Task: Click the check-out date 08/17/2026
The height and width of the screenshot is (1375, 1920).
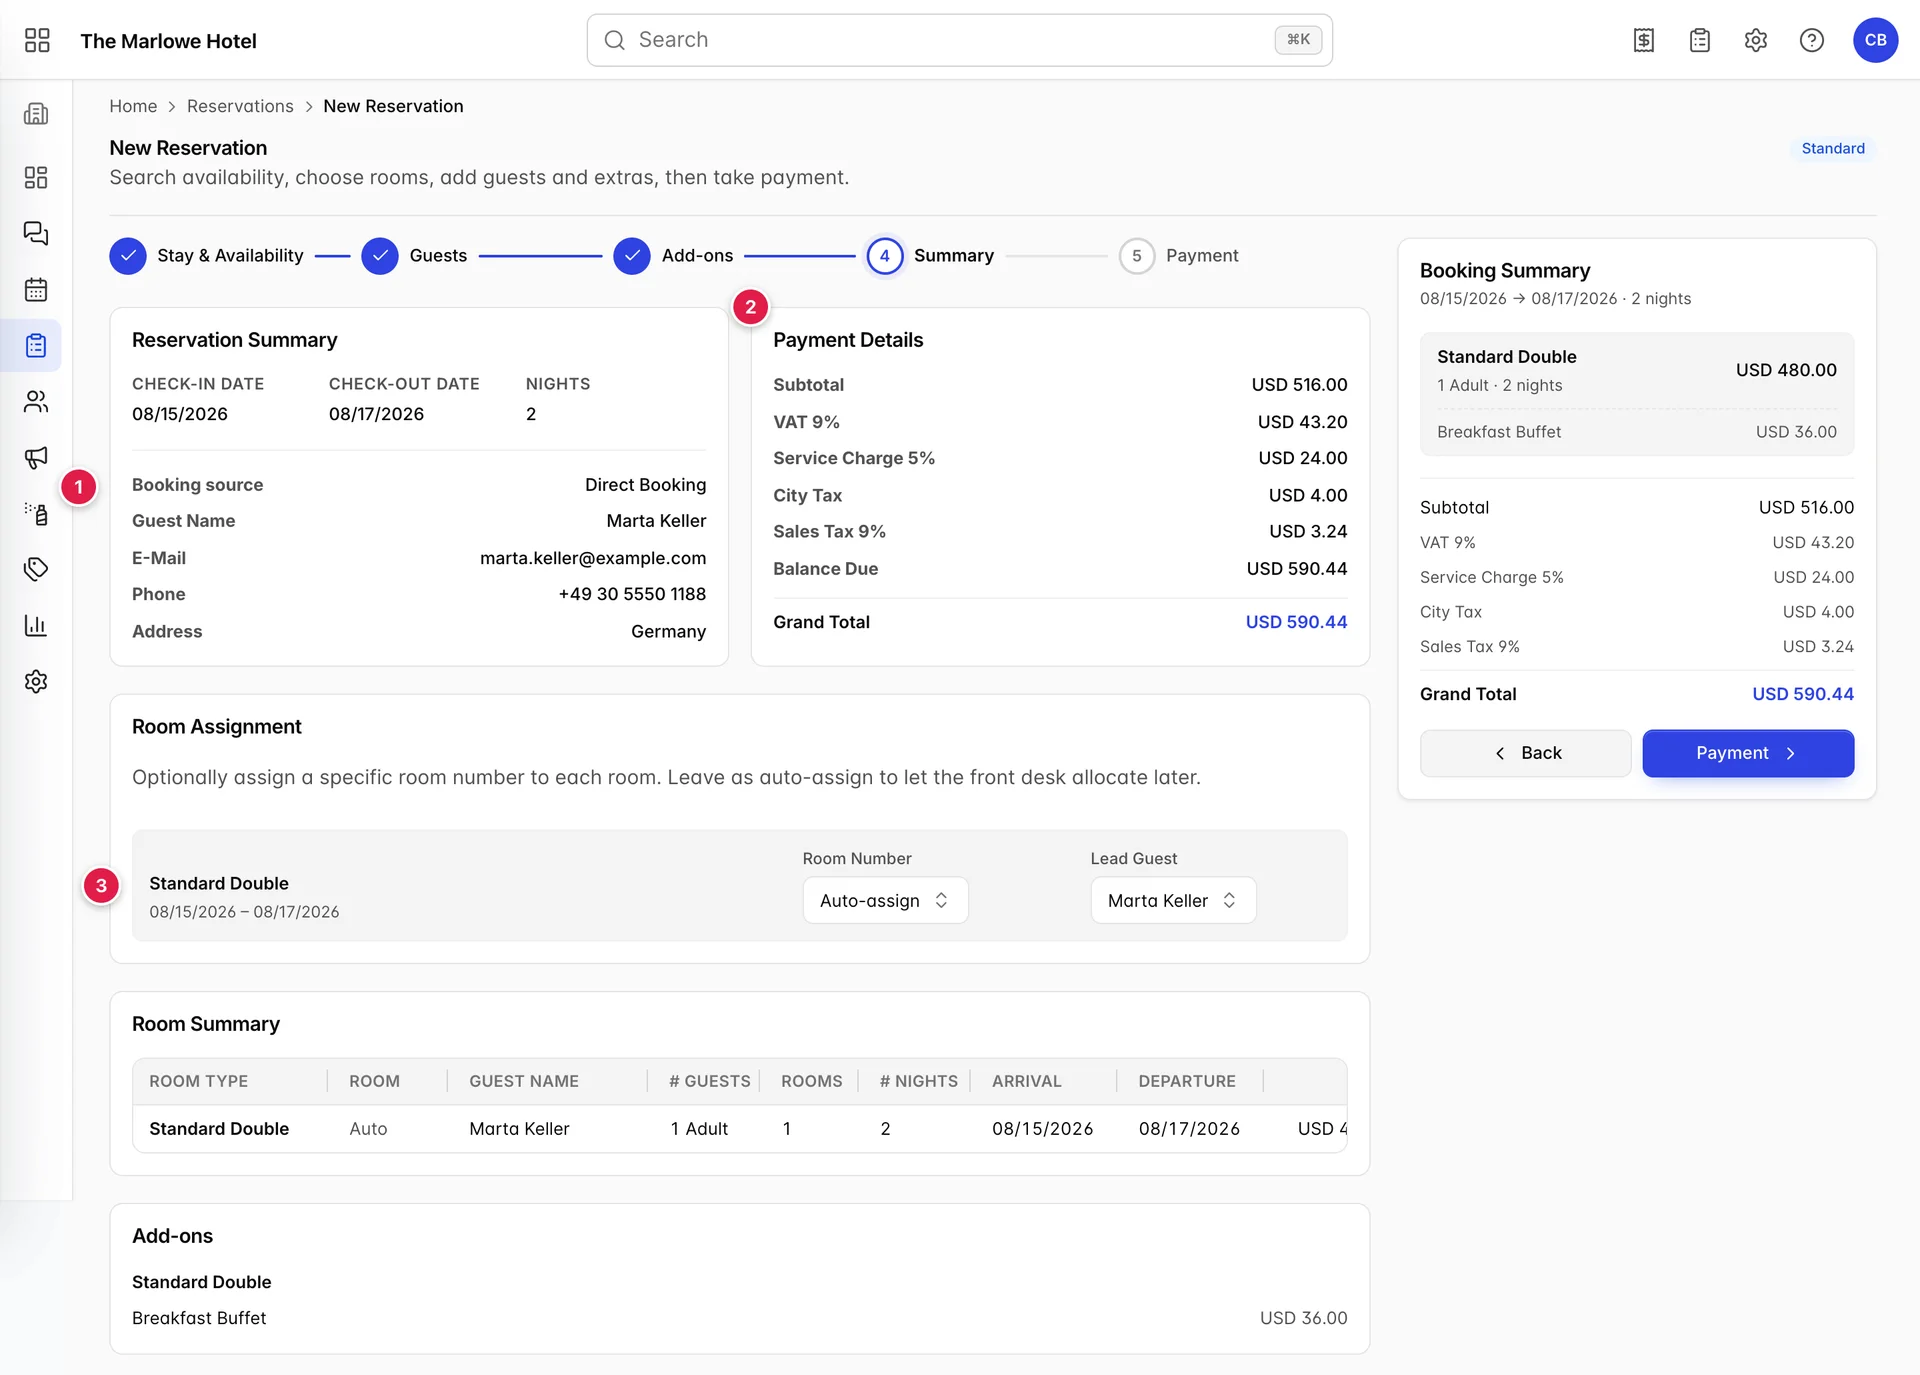Action: pyautogui.click(x=376, y=414)
